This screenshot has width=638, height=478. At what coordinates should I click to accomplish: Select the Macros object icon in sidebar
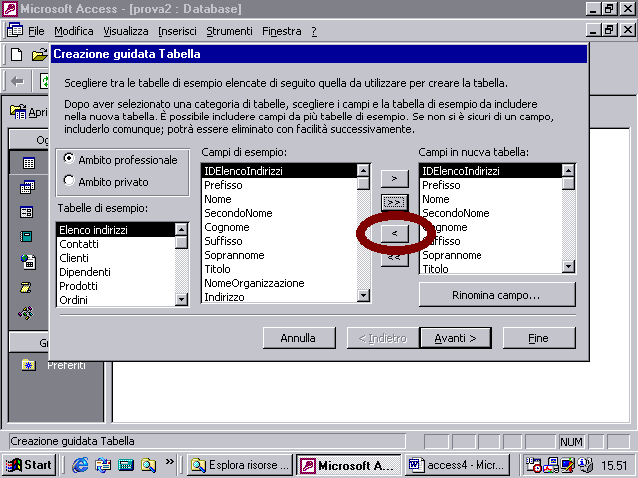(26, 287)
